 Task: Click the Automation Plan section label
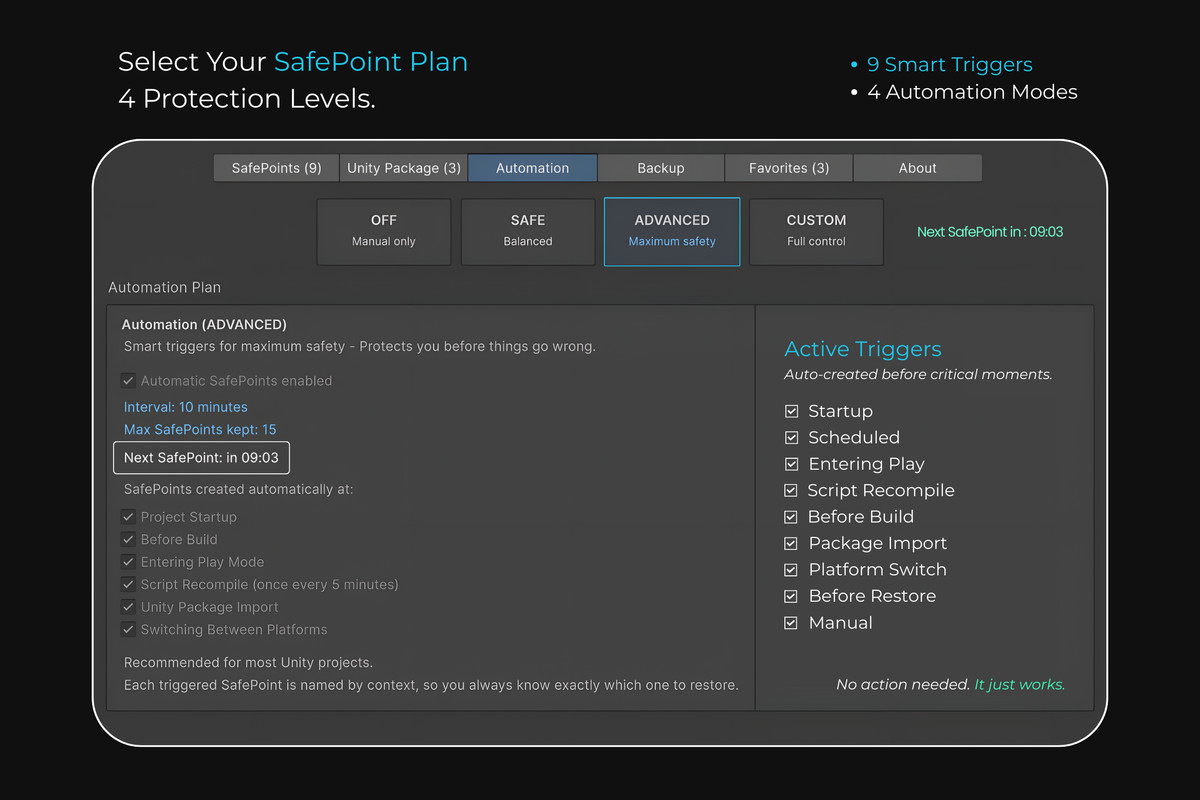164,288
